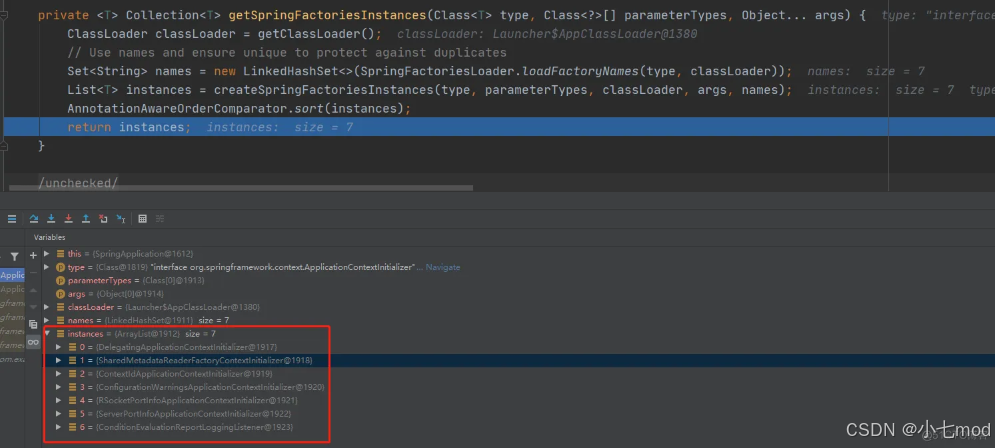Click the move watch up arrow

coord(34,289)
